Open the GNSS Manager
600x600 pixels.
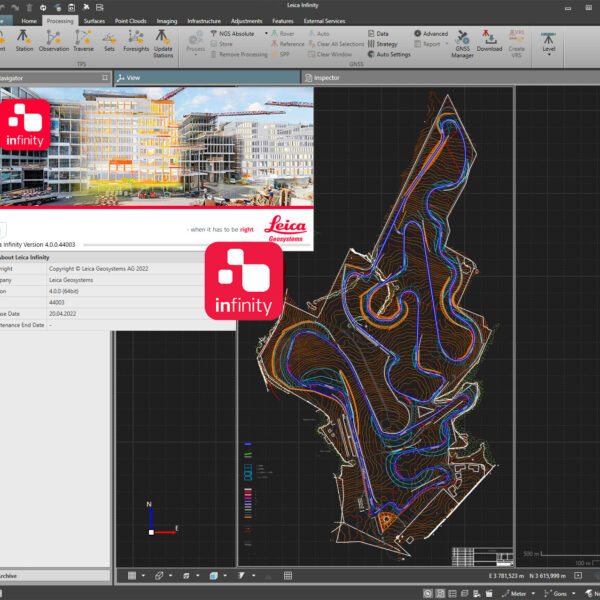(462, 43)
